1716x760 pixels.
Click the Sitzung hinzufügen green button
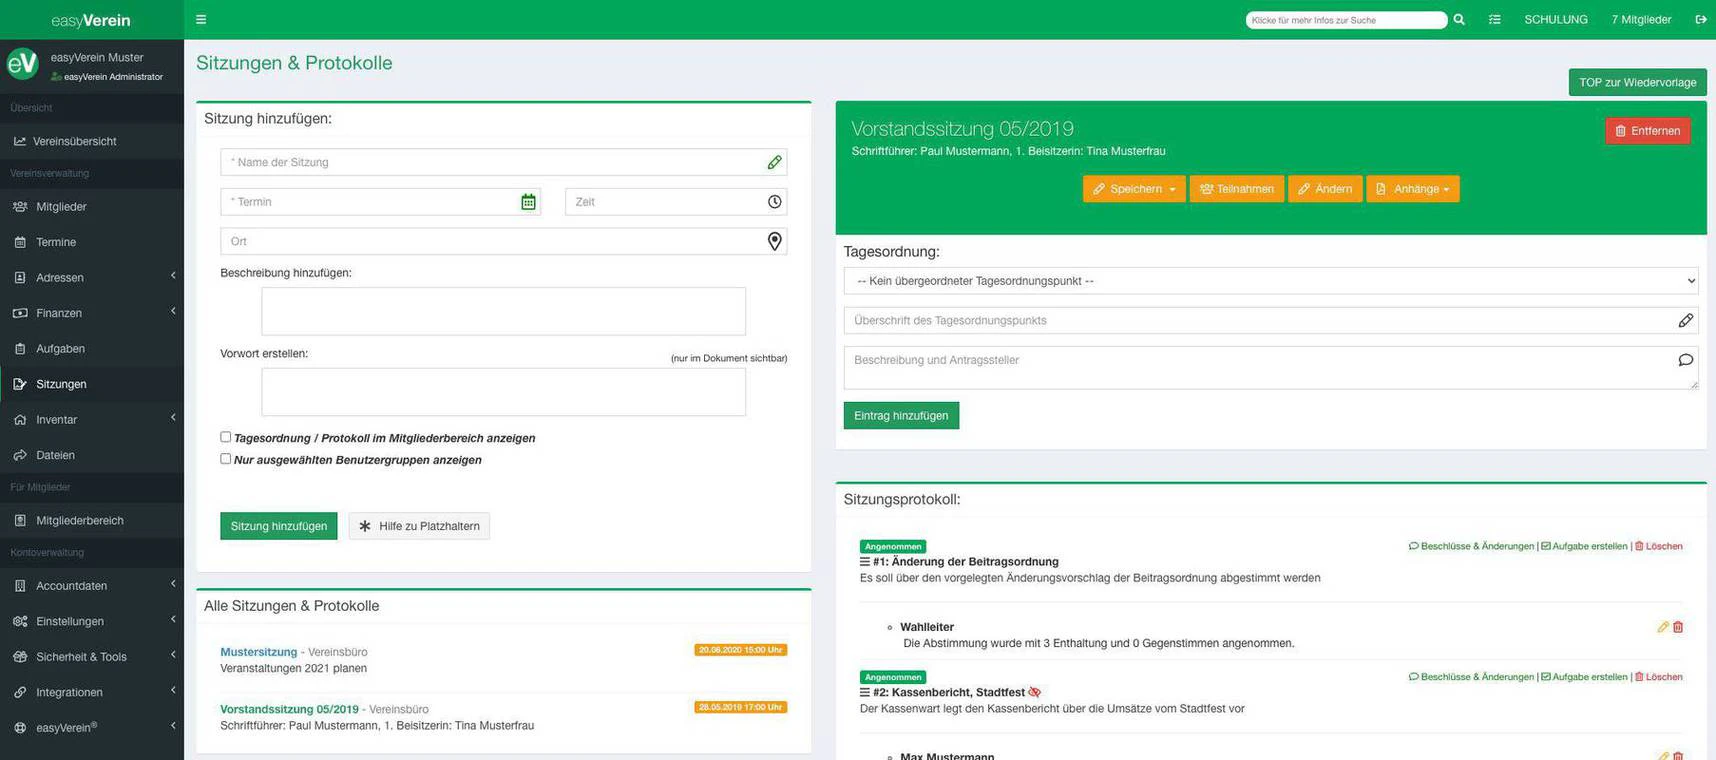click(x=279, y=526)
